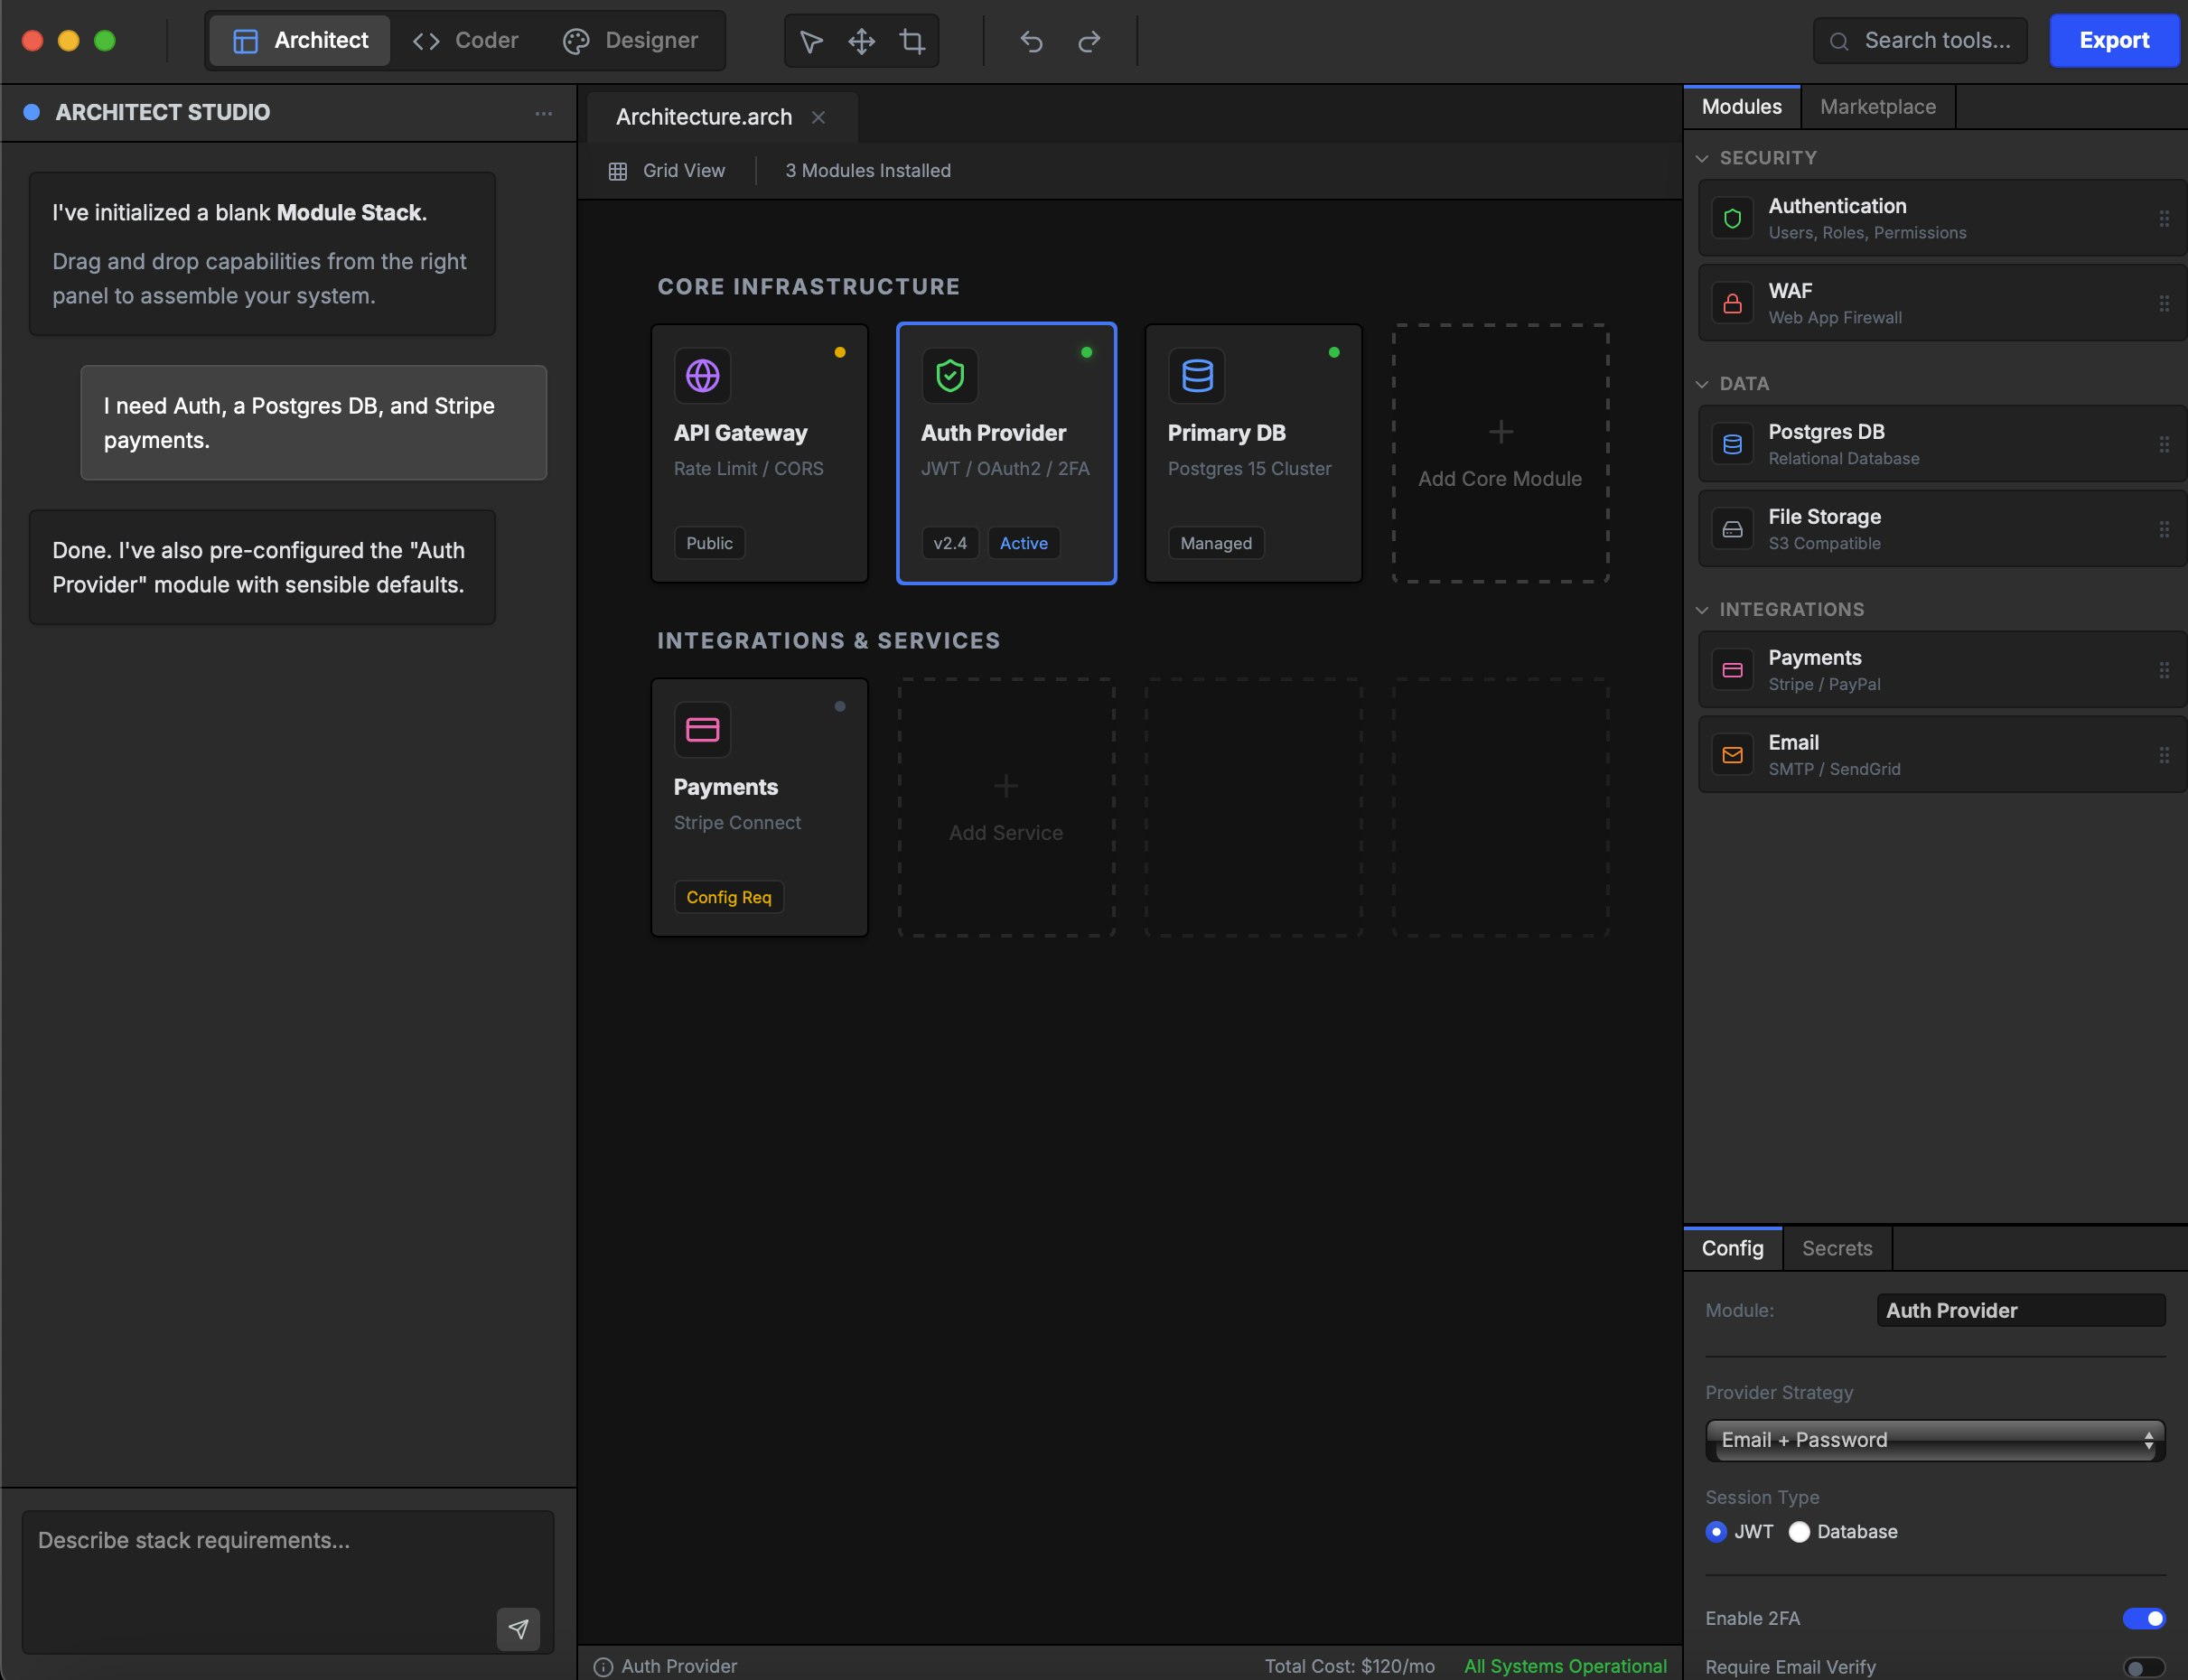Viewport: 2188px width, 1680px height.
Task: Collapse the INTEGRATIONS section chevron
Action: (1702, 610)
